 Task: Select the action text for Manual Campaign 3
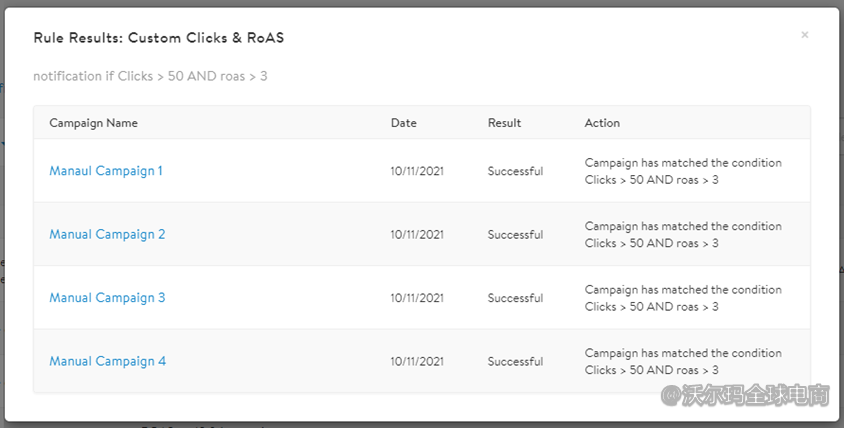point(683,298)
